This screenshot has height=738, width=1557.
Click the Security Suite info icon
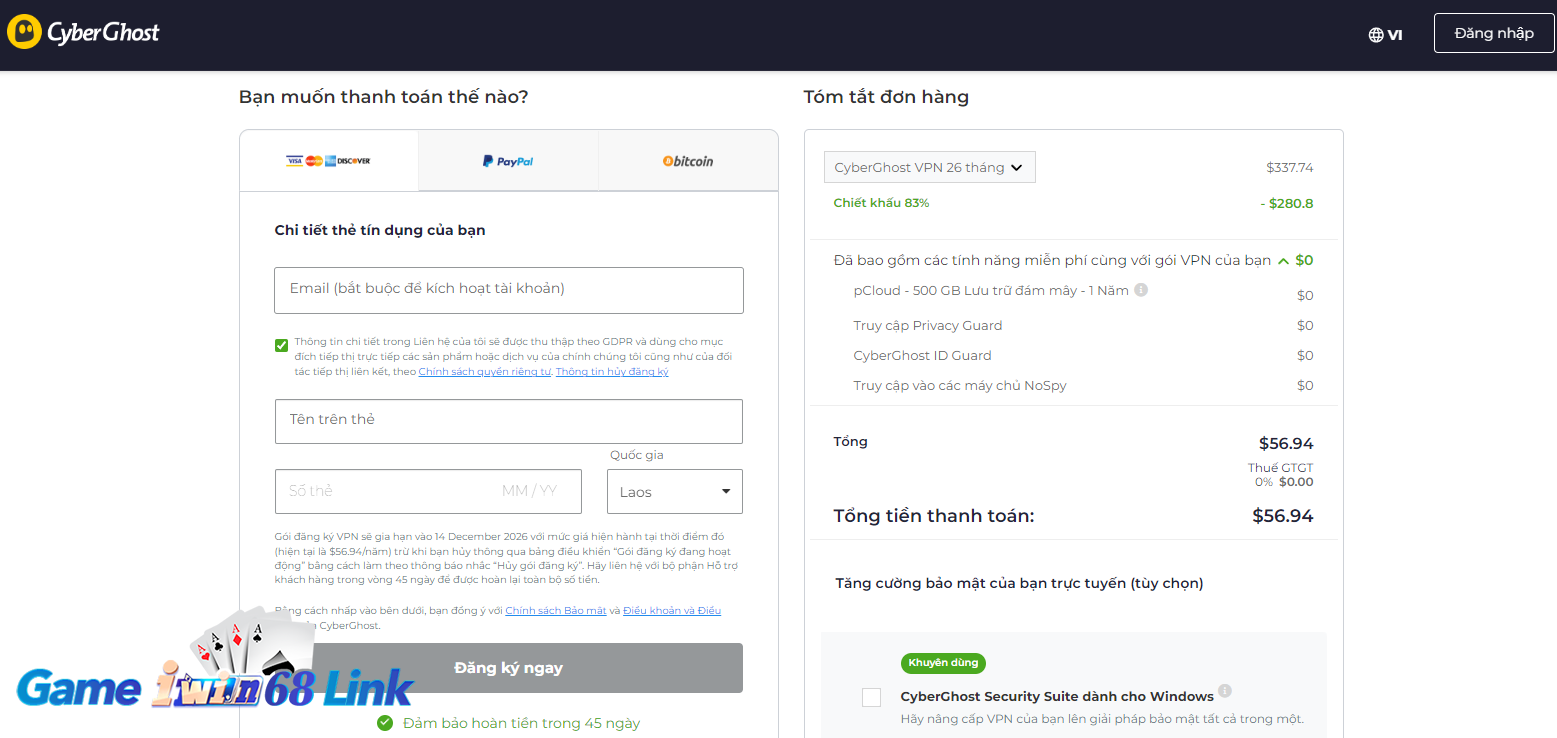[x=1225, y=691]
